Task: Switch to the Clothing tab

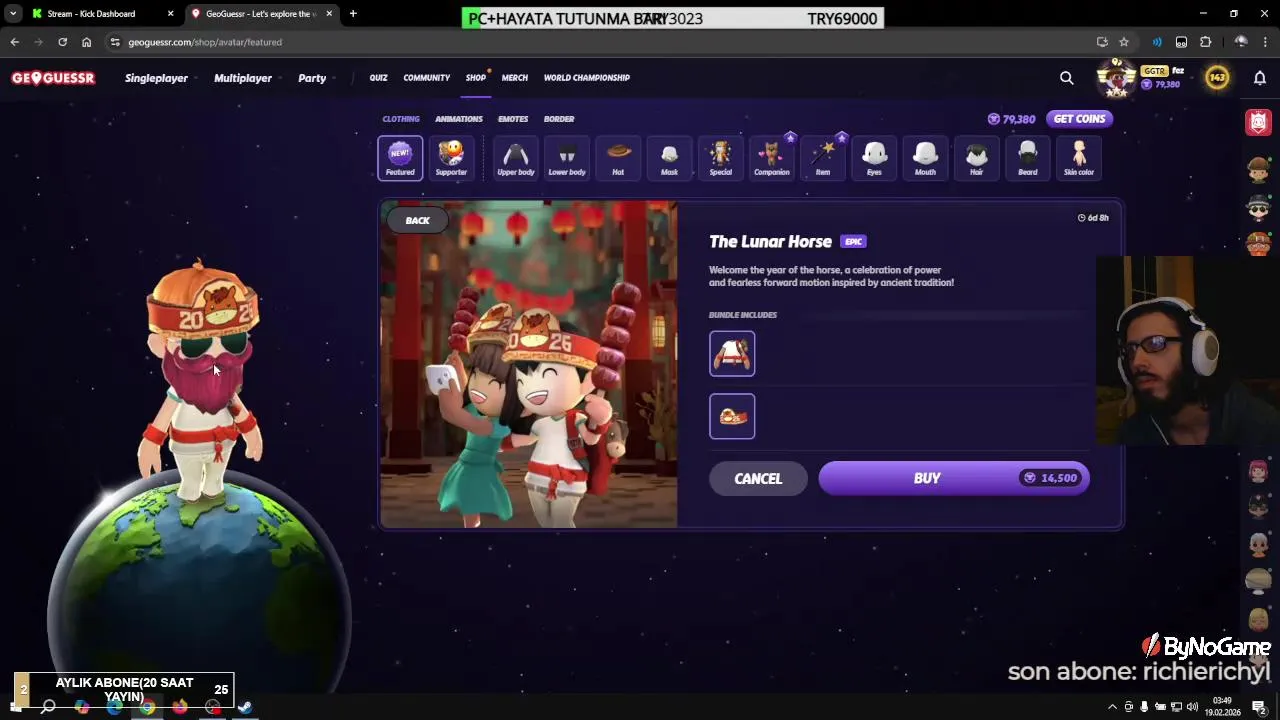Action: point(401,119)
